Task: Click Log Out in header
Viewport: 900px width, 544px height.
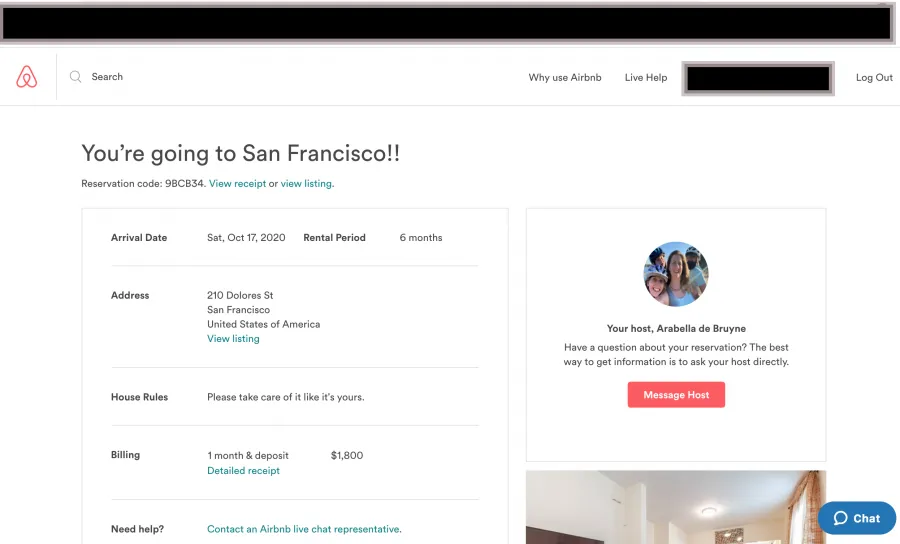Action: (874, 77)
